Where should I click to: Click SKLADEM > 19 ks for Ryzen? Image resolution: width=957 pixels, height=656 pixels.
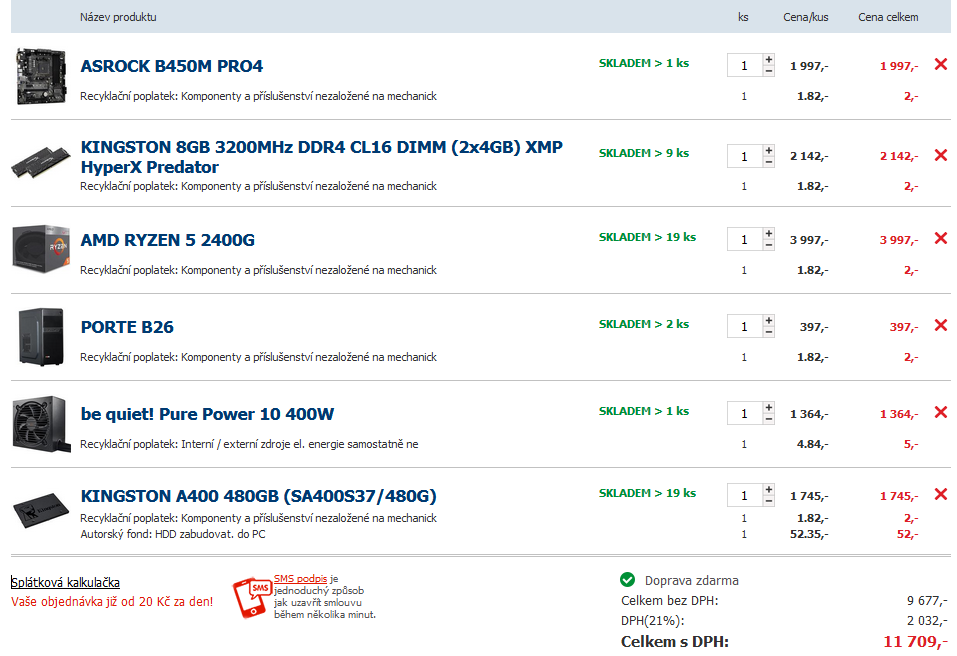pos(647,237)
